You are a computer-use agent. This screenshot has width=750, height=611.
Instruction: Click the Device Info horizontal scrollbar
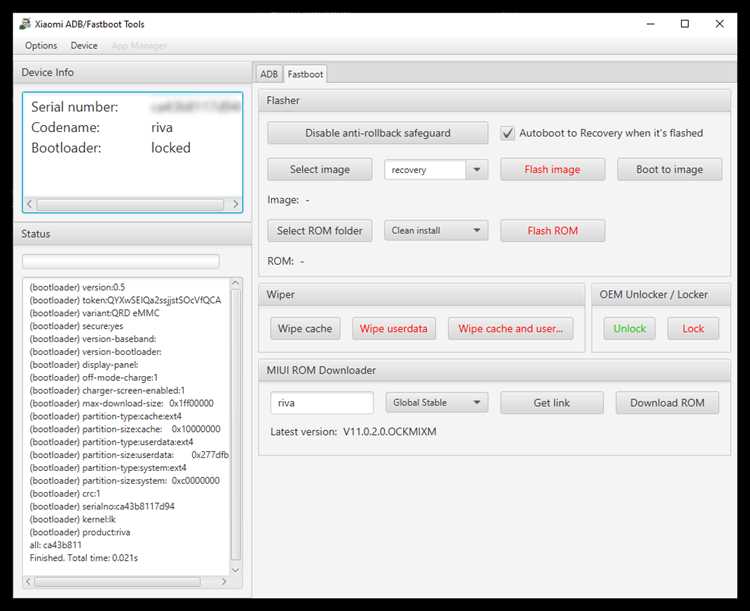coord(130,204)
